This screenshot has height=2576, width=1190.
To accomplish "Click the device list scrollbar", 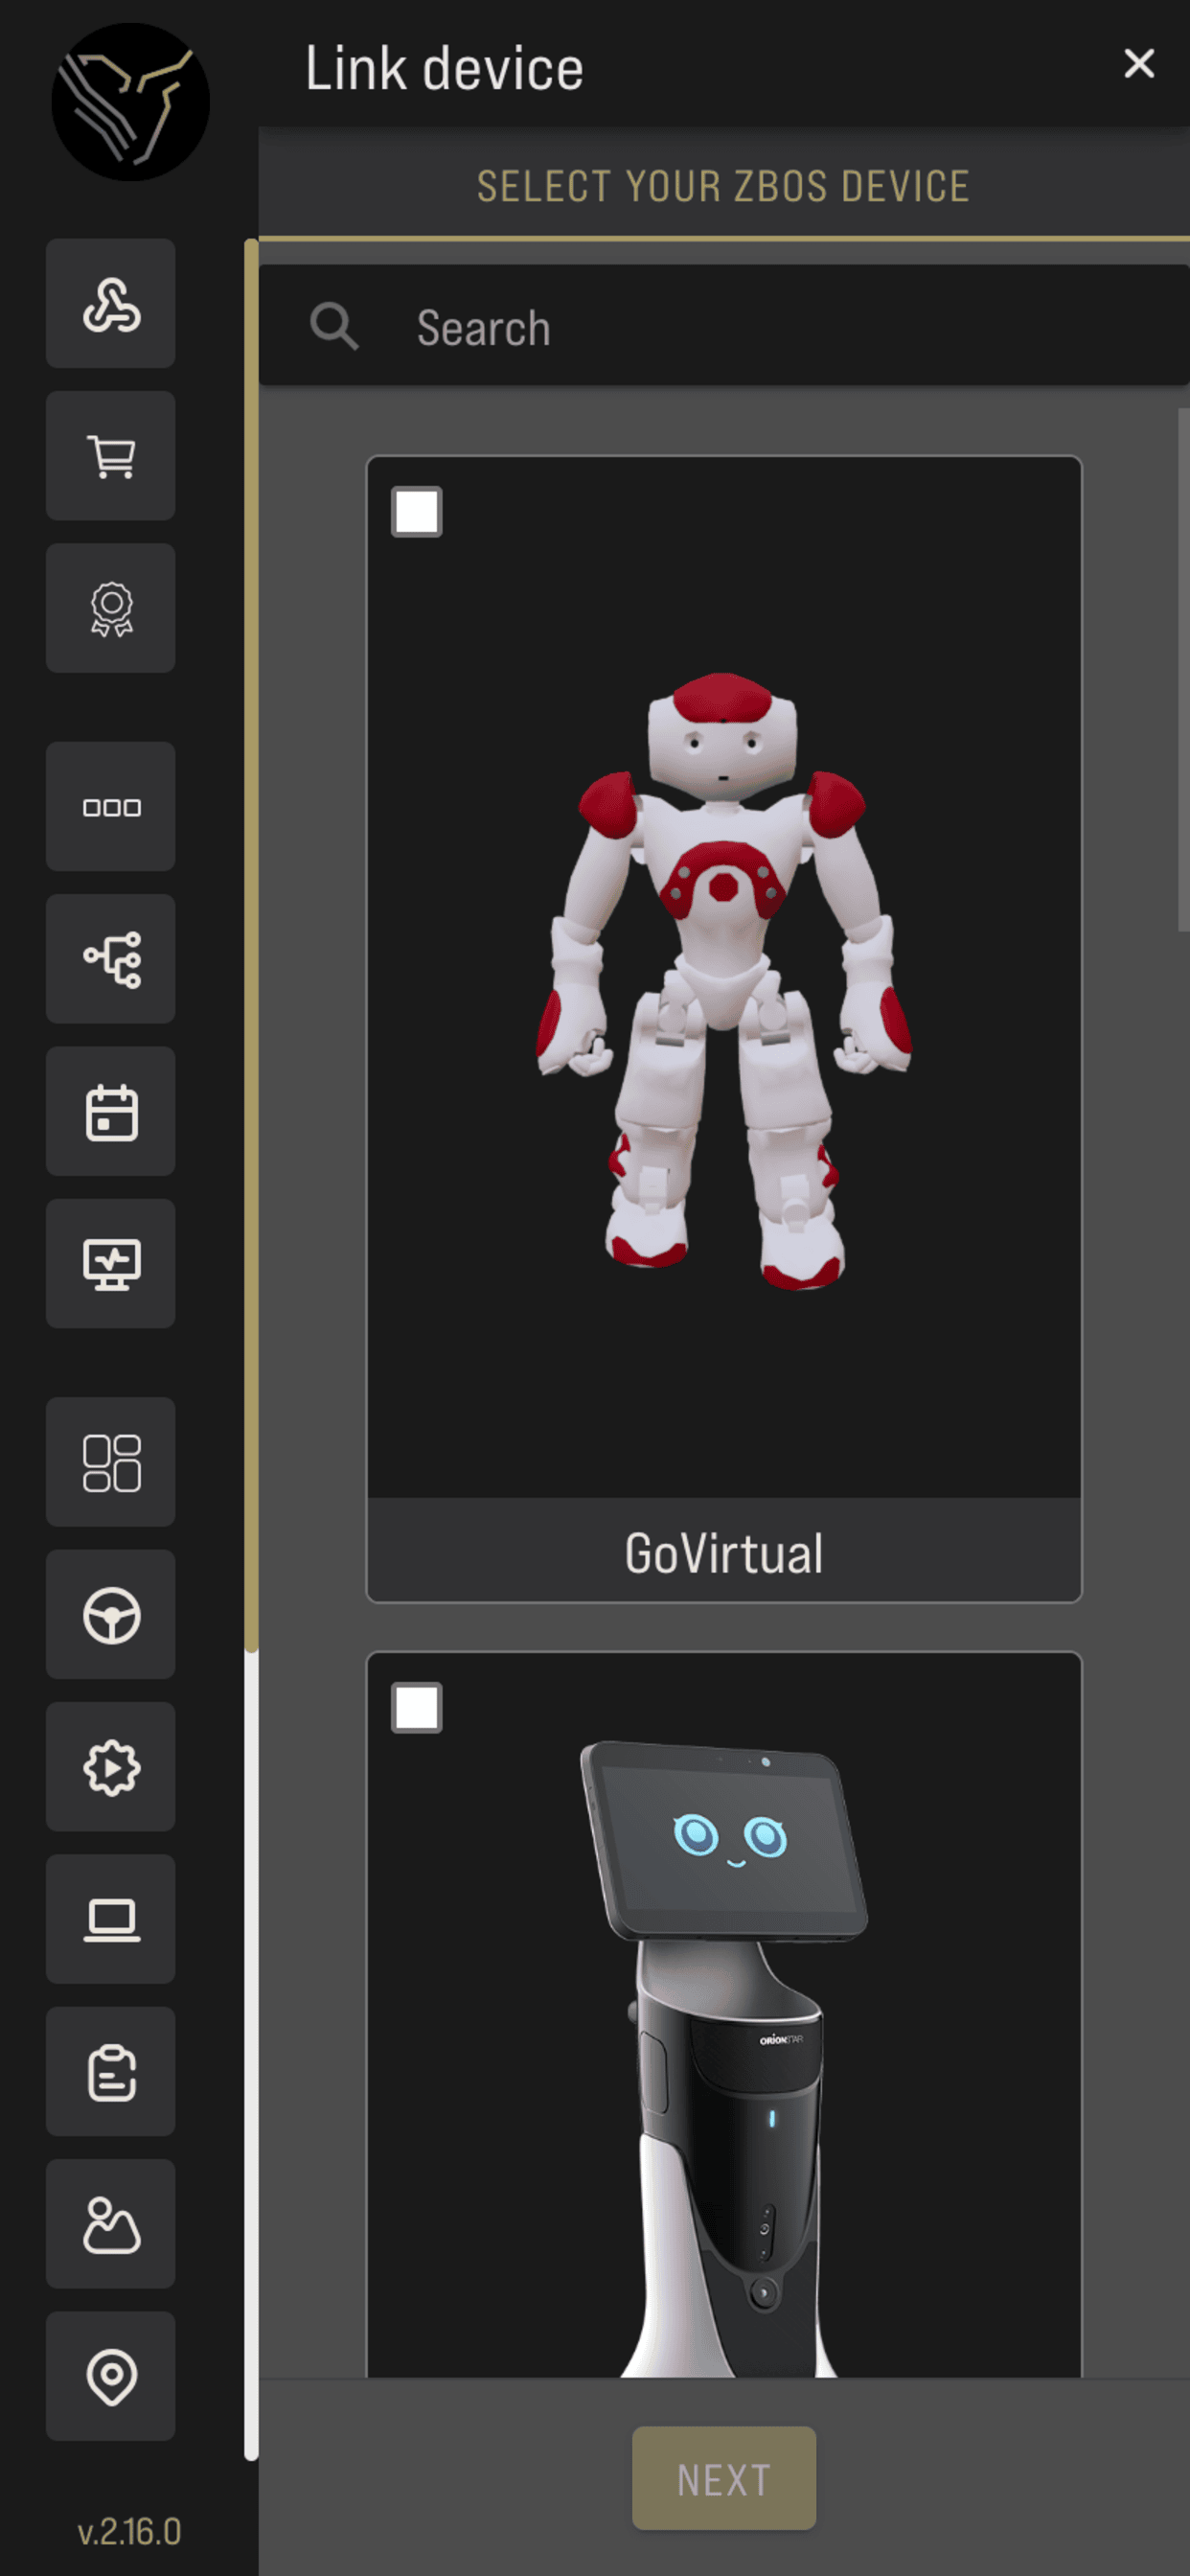I will 1184,670.
